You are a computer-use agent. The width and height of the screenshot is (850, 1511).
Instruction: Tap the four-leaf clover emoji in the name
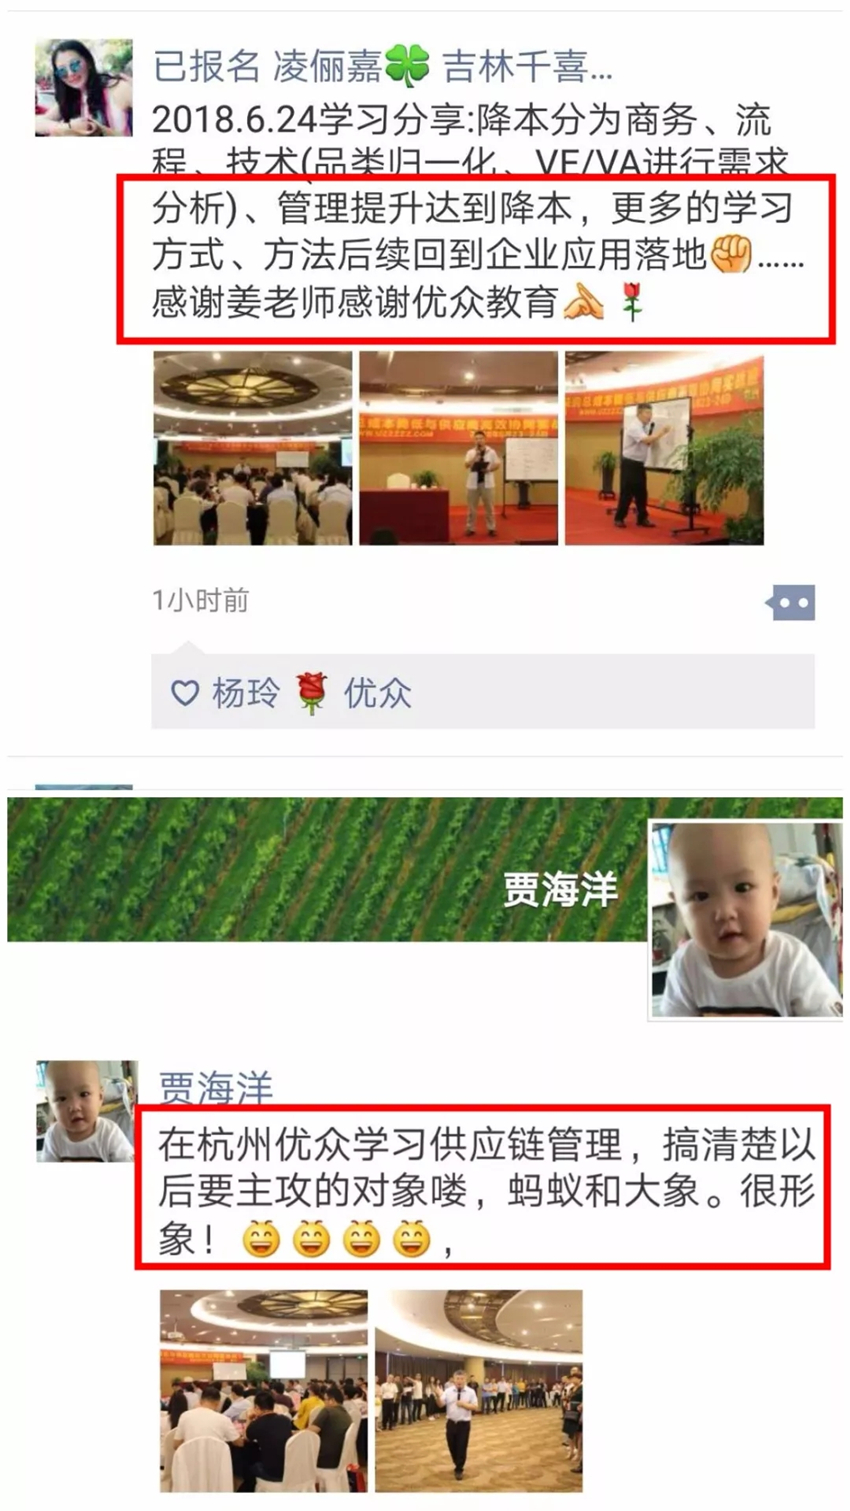[407, 67]
